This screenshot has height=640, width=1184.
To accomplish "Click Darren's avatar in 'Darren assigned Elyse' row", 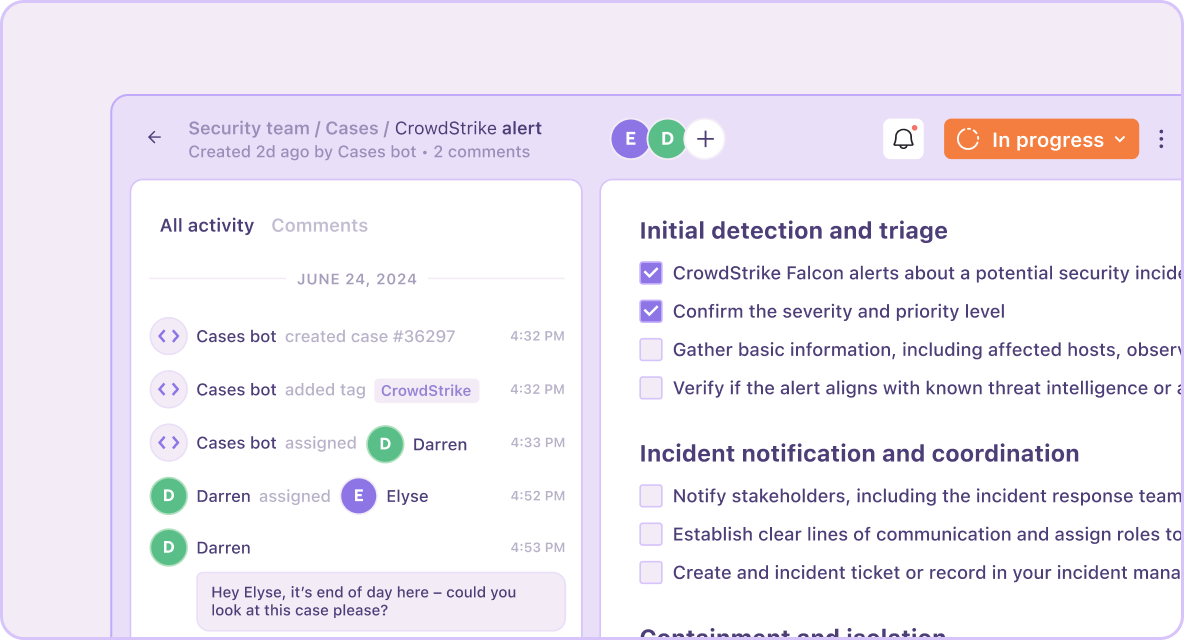I will pos(168,496).
